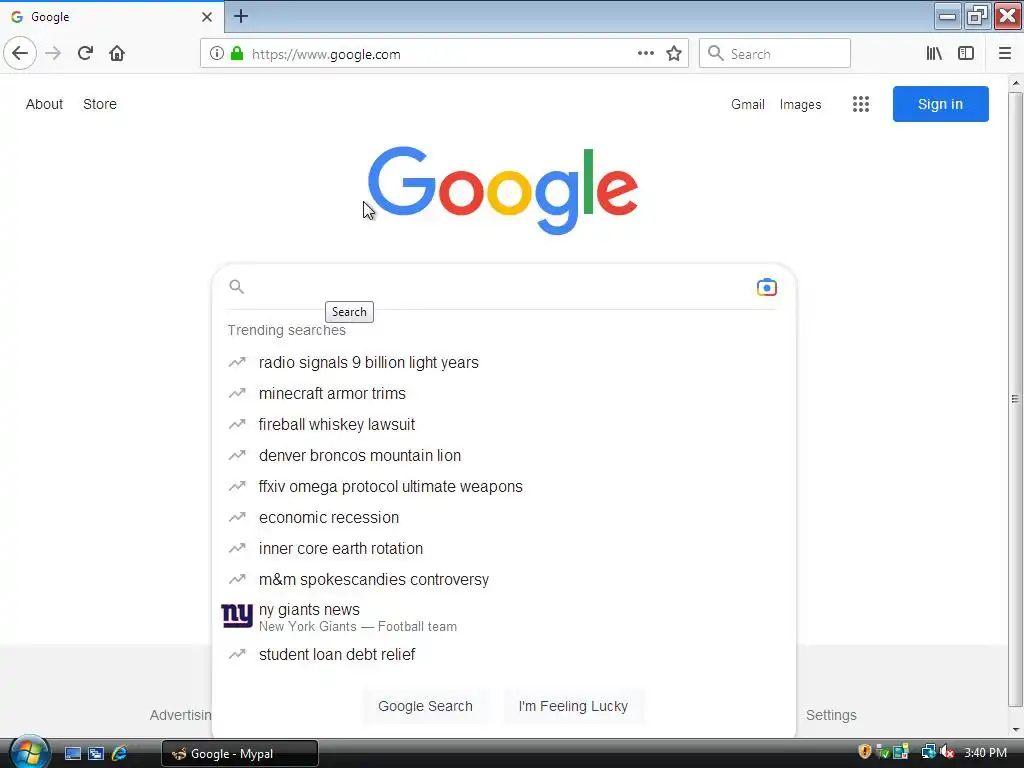The image size is (1024, 768).
Task: Open Google apps grid icon
Action: coord(861,104)
